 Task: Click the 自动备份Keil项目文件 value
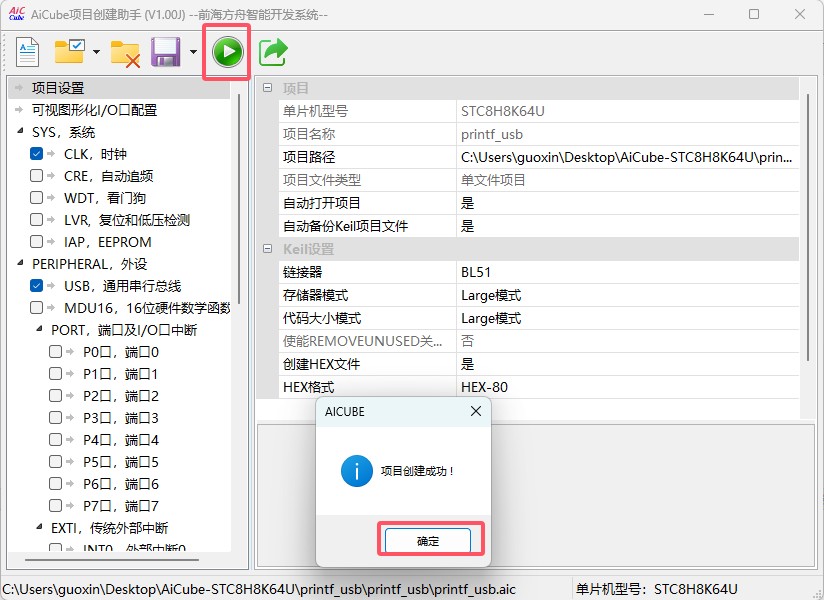click(x=627, y=226)
